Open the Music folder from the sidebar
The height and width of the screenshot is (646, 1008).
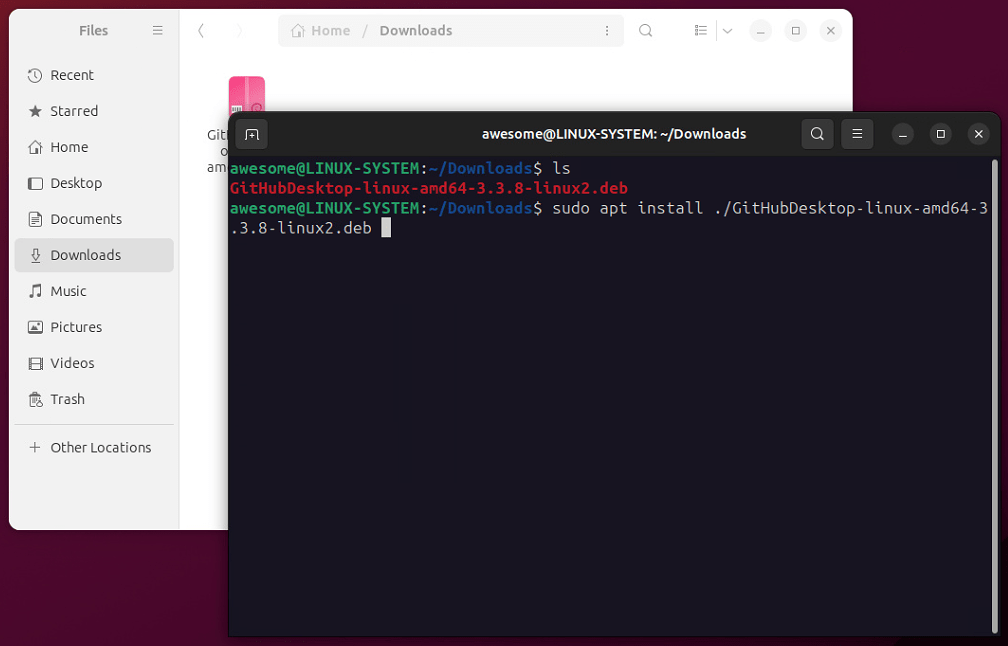point(69,291)
